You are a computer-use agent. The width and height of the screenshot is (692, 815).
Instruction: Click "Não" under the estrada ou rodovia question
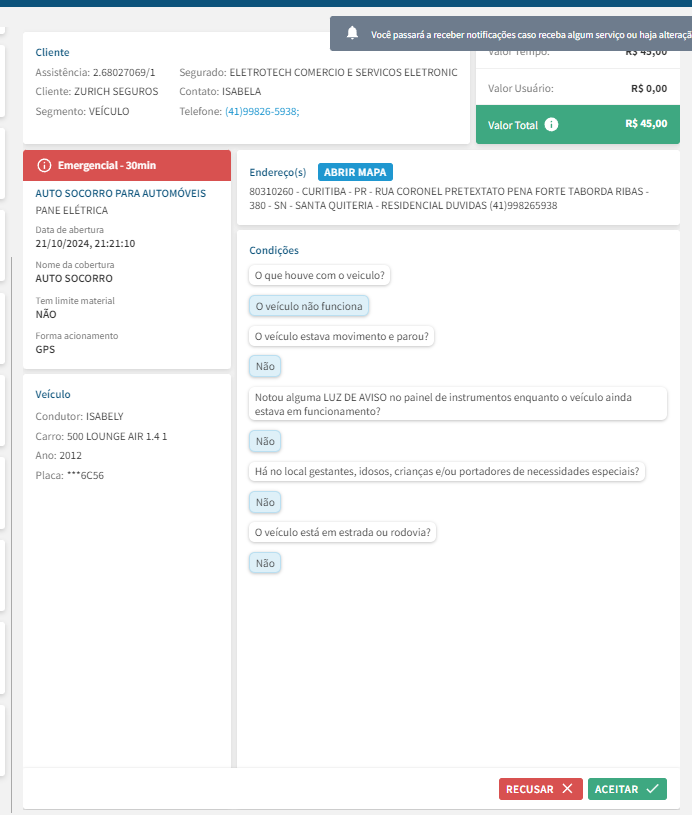pos(265,563)
